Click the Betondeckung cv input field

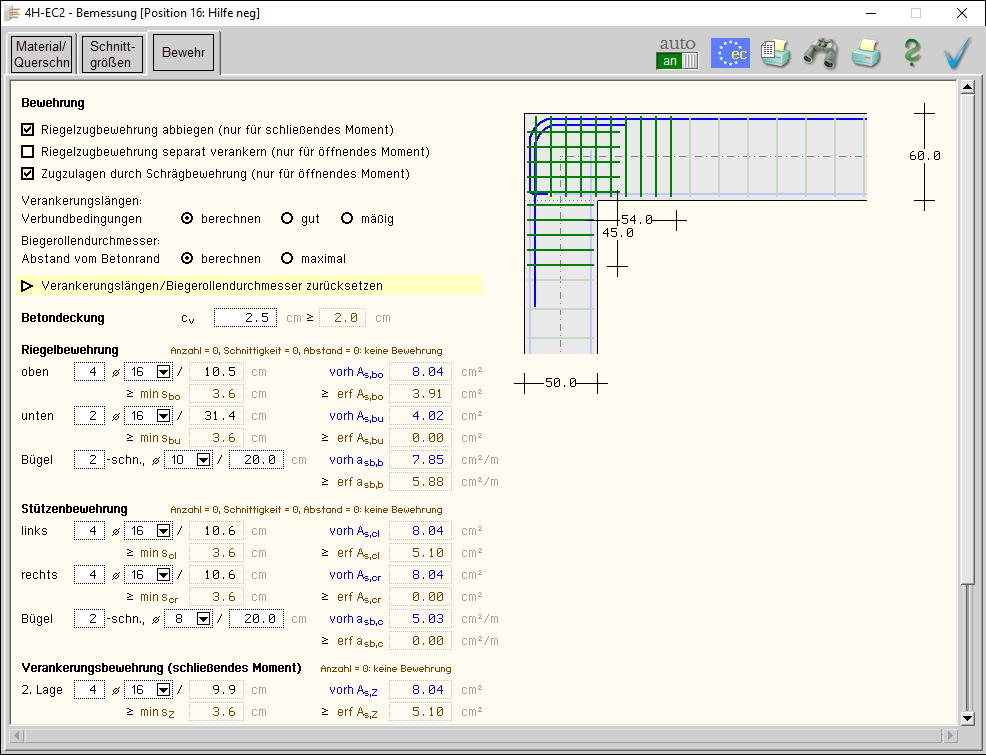click(x=245, y=318)
